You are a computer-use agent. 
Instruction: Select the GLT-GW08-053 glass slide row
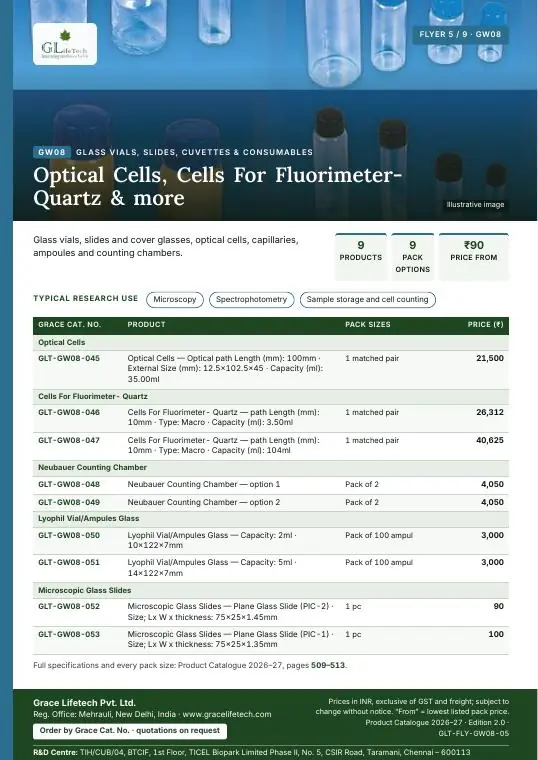[271, 640]
